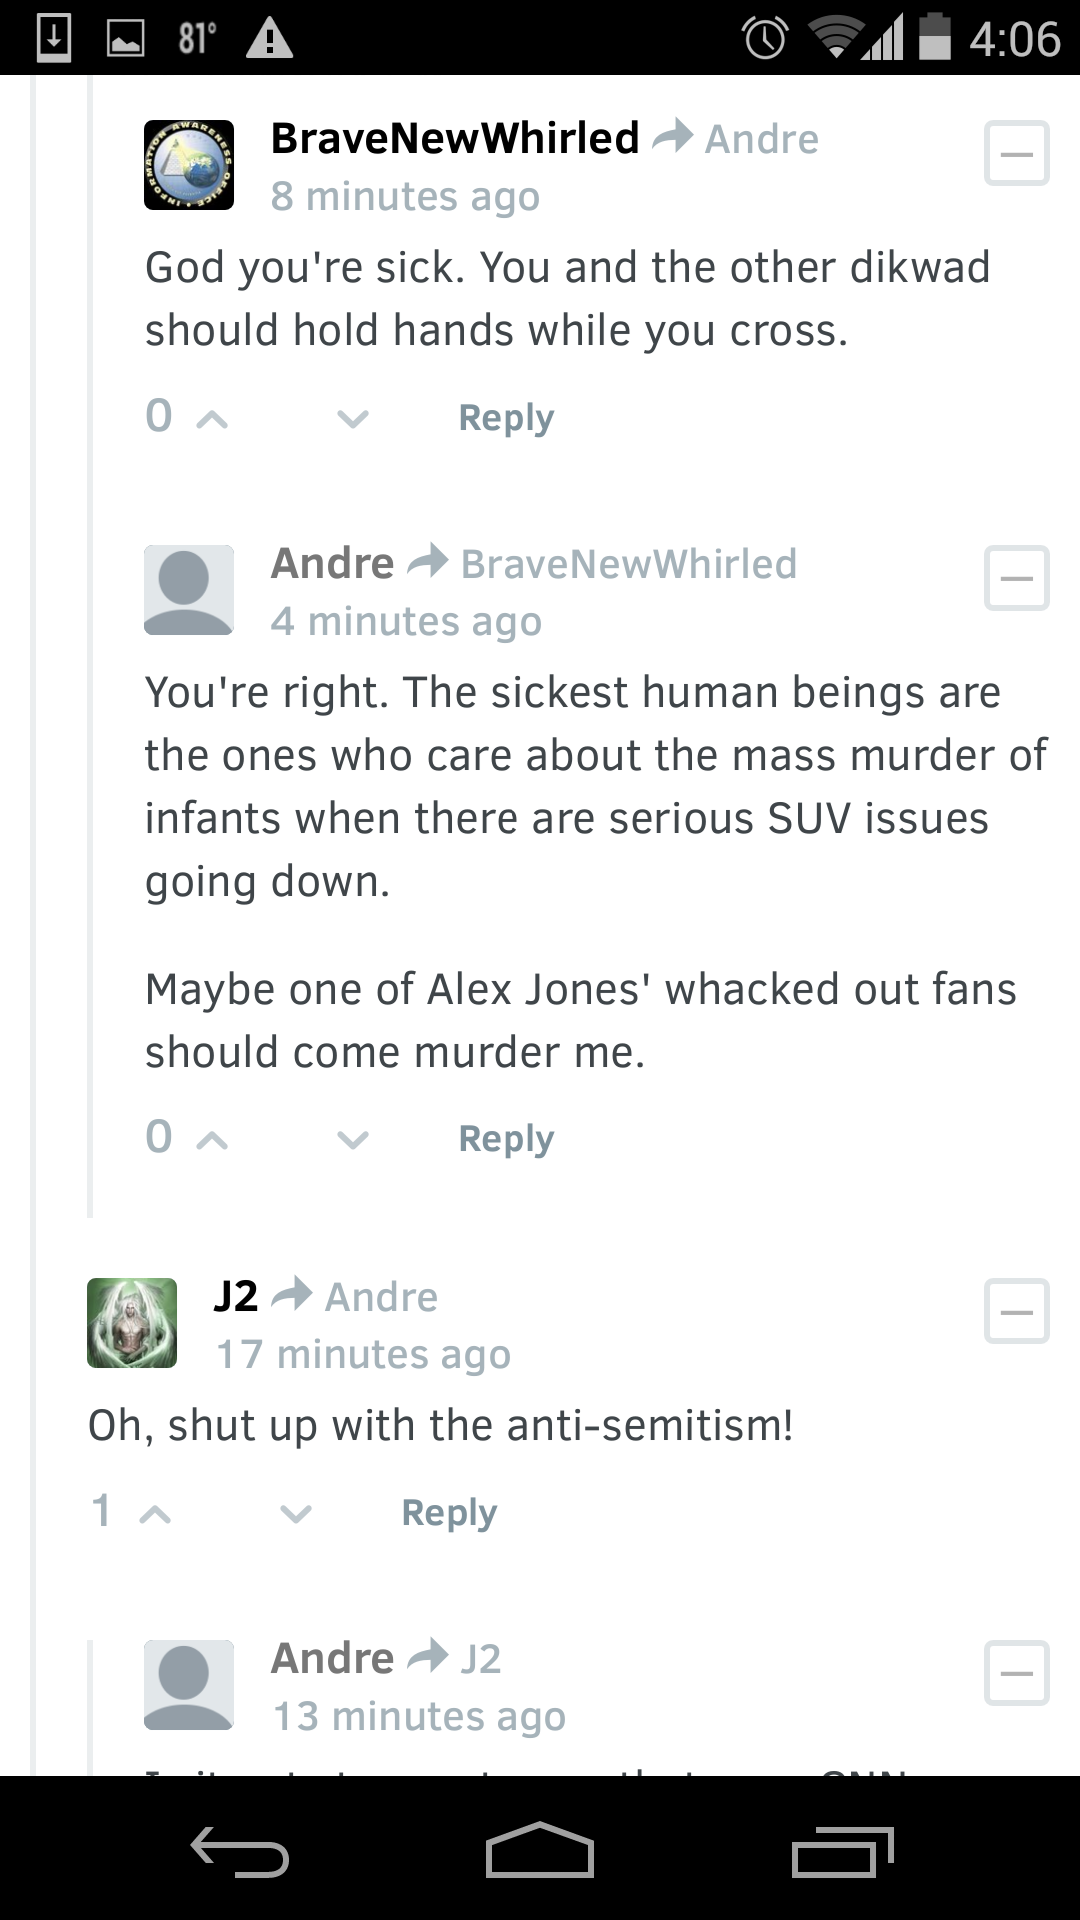Open BraveNewWhirled's profile via username
This screenshot has height=1920, width=1080.
(x=455, y=138)
